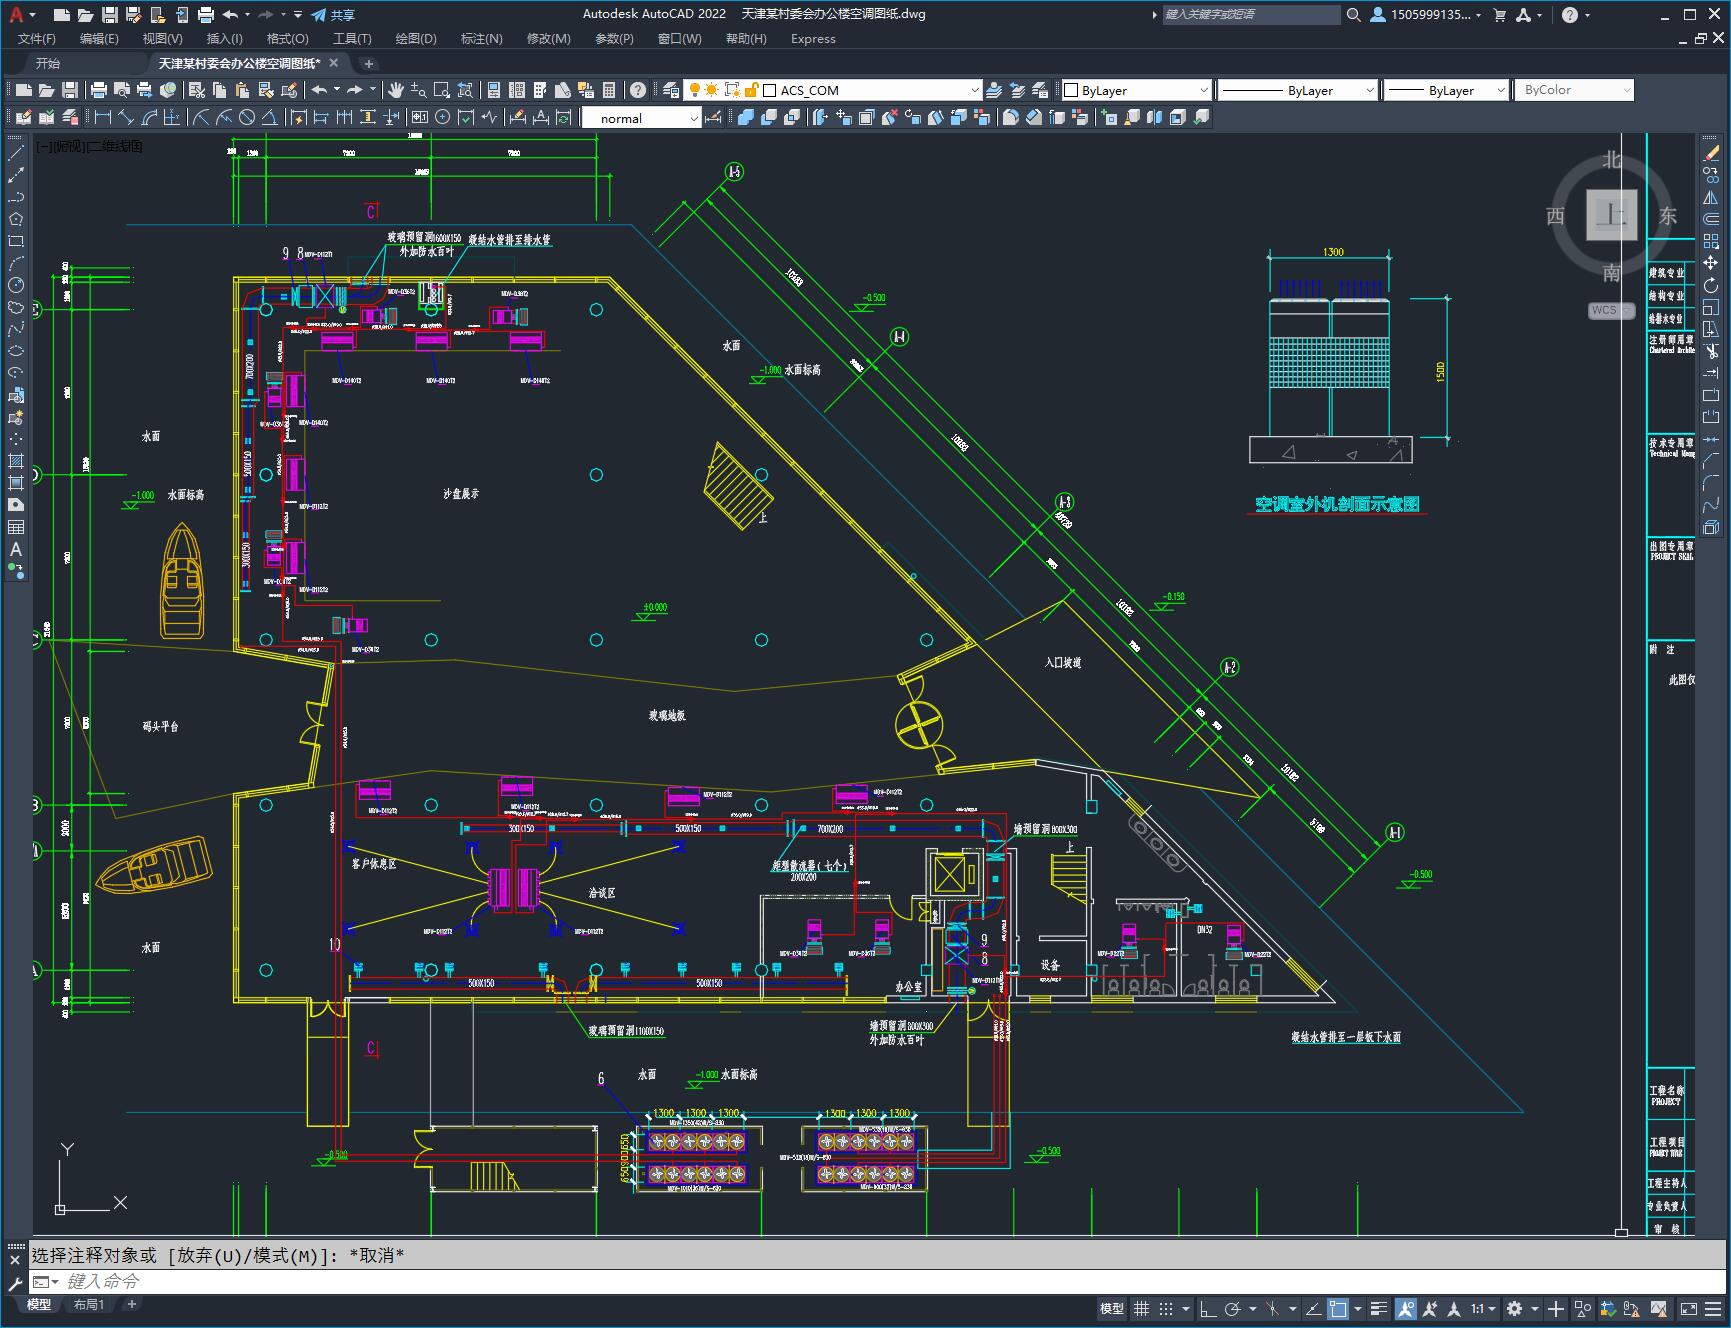Select the Aligned dimension tool
This screenshot has height=1328, width=1731.
126,118
